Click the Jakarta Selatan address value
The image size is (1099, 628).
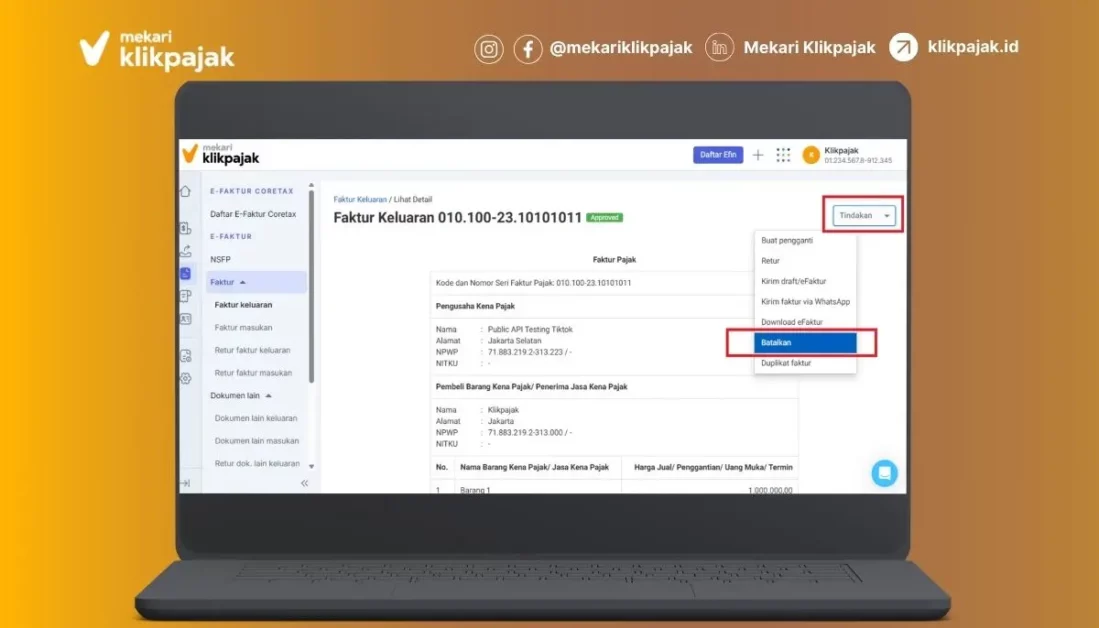click(x=514, y=341)
